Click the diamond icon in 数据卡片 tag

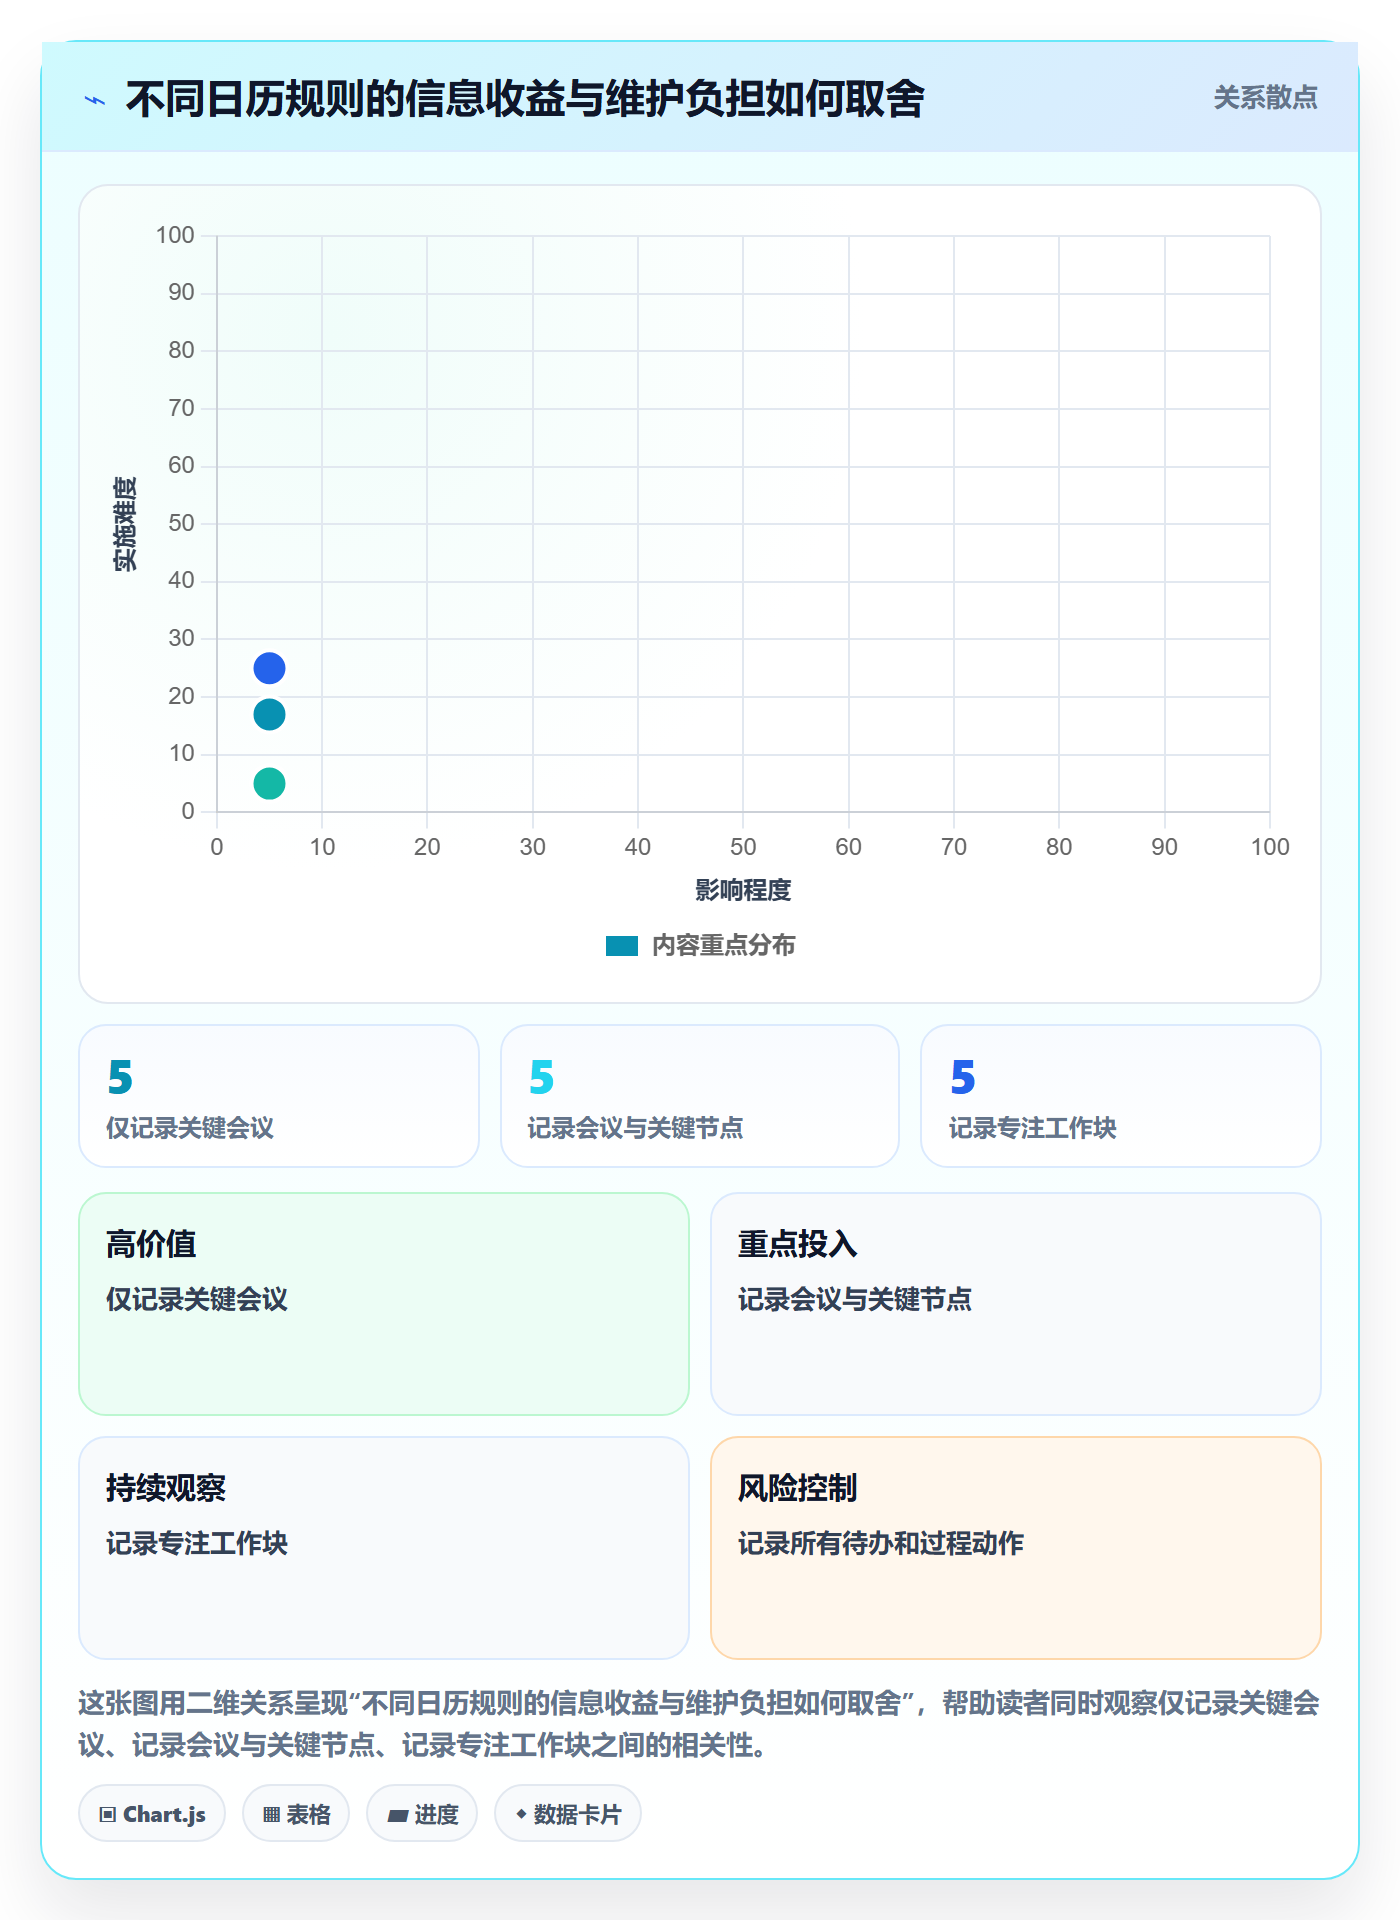[x=521, y=1814]
